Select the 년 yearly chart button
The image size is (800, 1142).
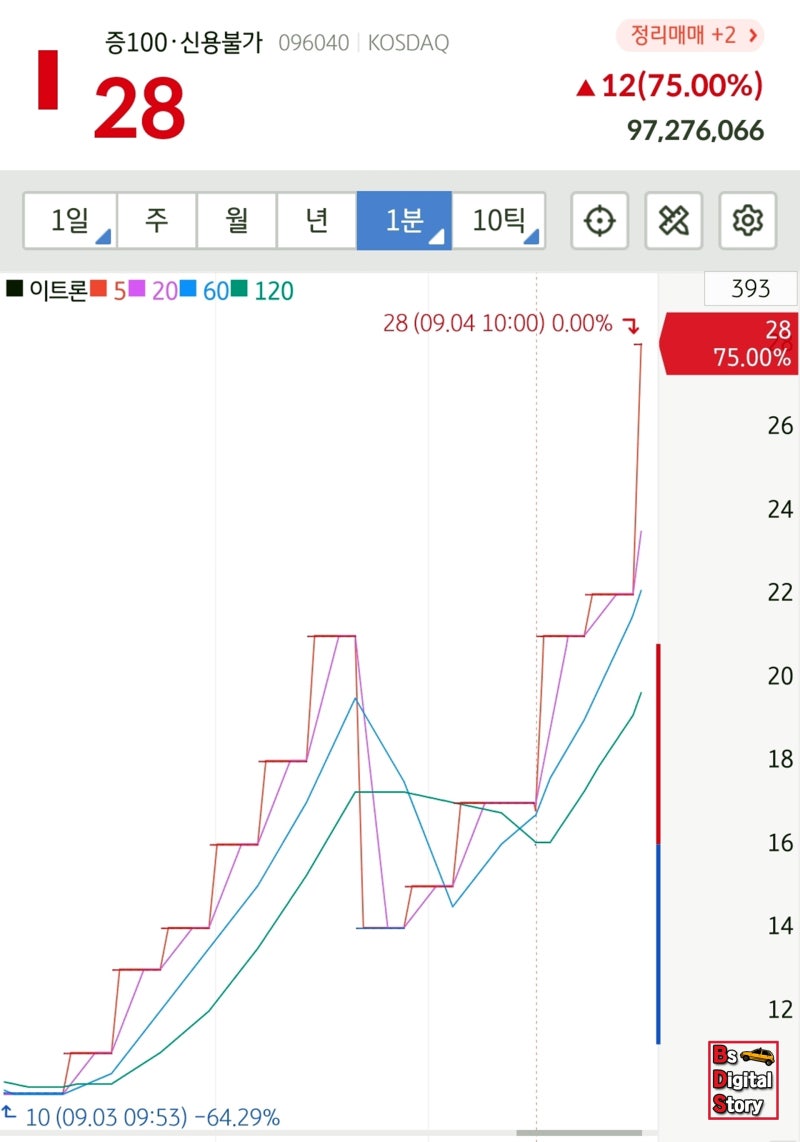(317, 221)
